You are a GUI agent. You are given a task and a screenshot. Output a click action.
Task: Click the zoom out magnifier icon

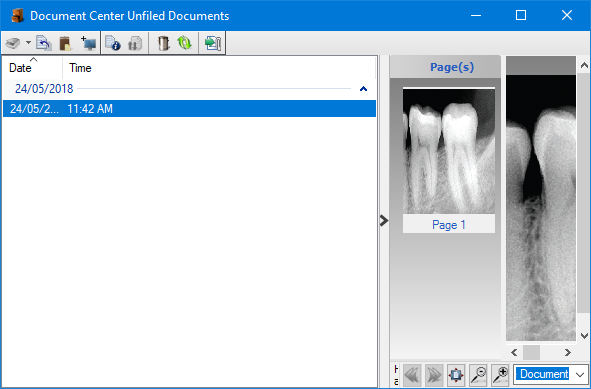tap(478, 375)
